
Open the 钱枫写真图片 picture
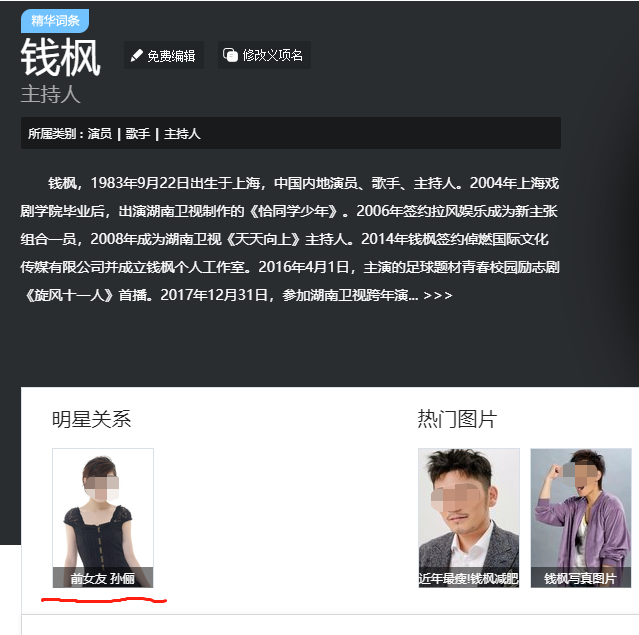581,518
